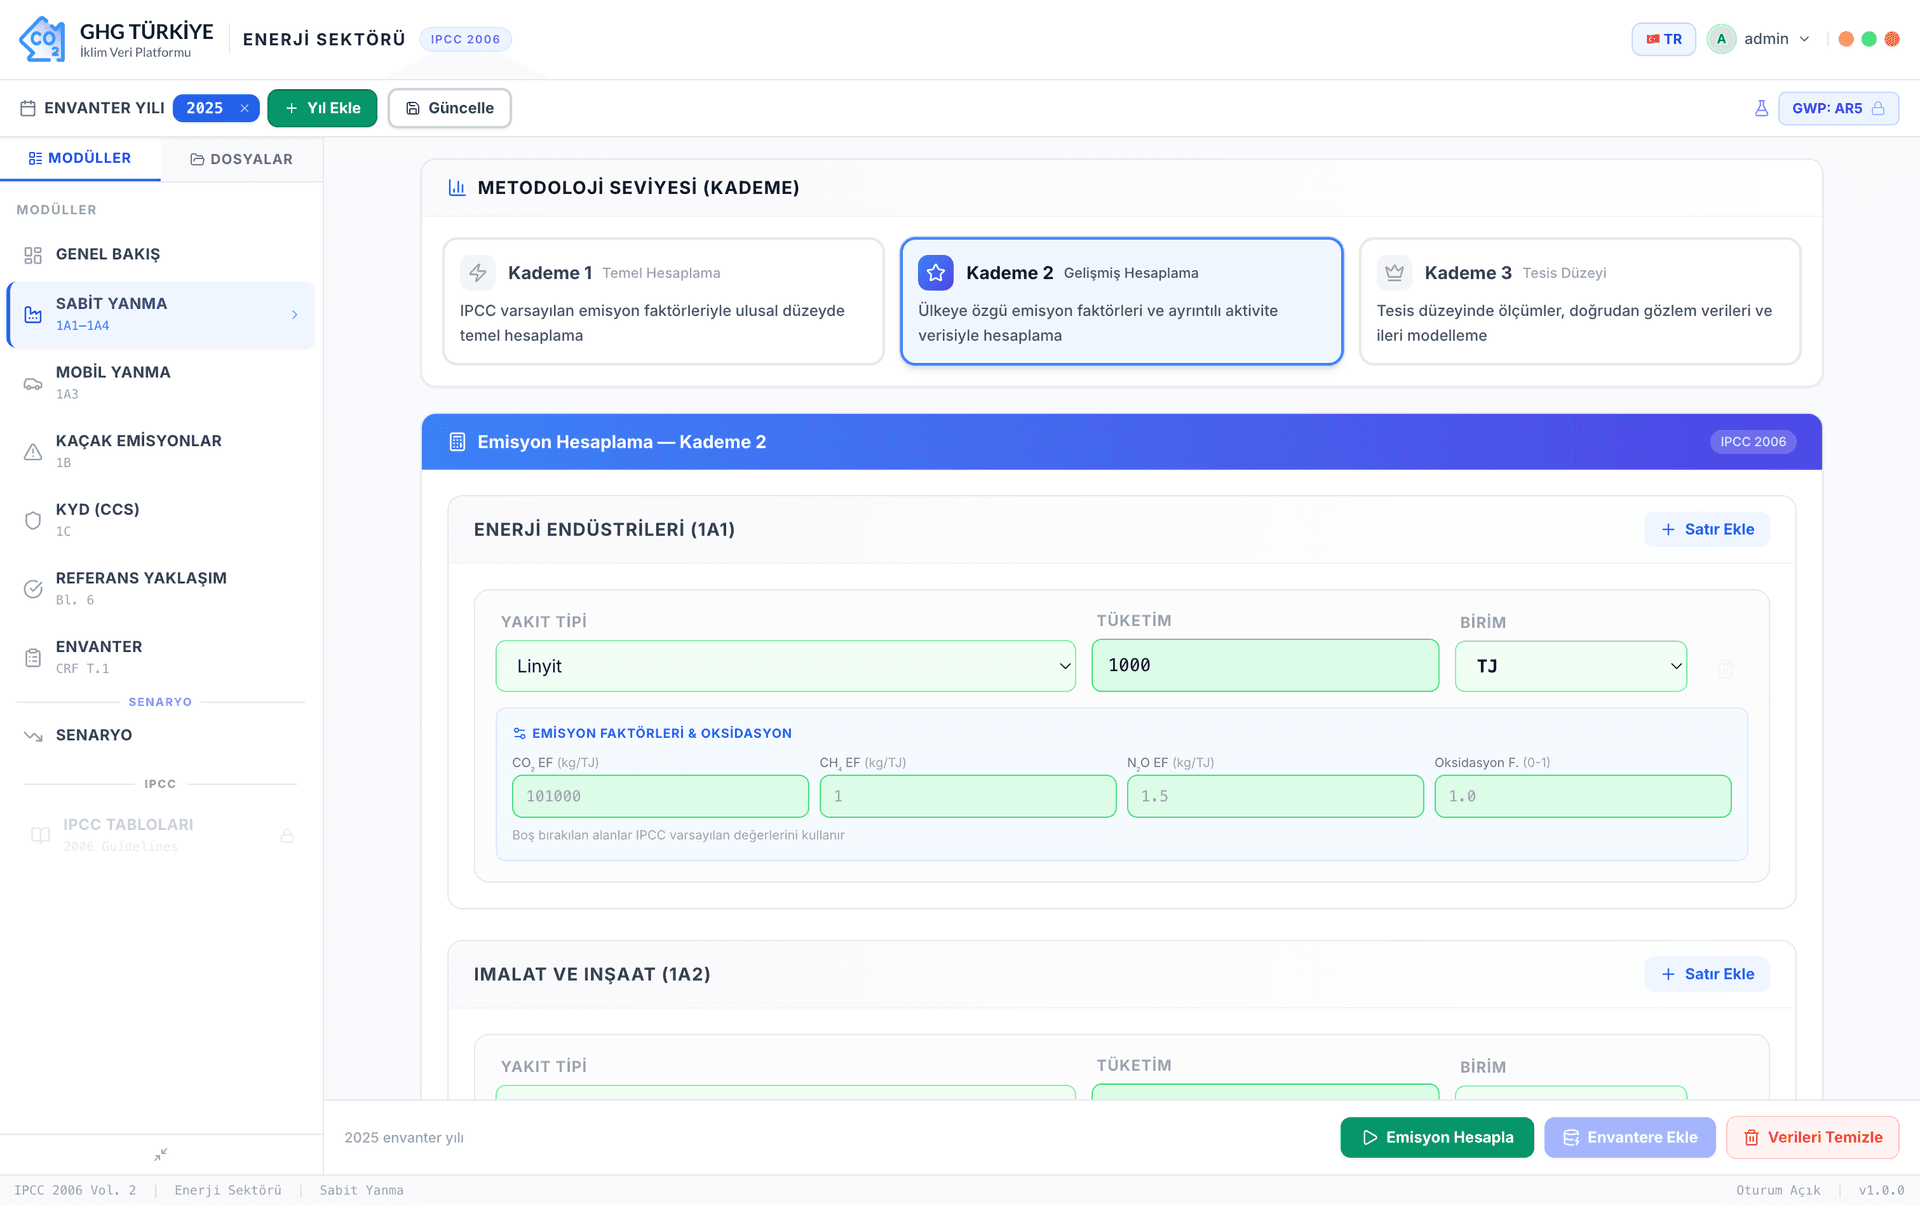Click the Verileri Temizle button
This screenshot has width=1920, height=1205.
coord(1813,1138)
